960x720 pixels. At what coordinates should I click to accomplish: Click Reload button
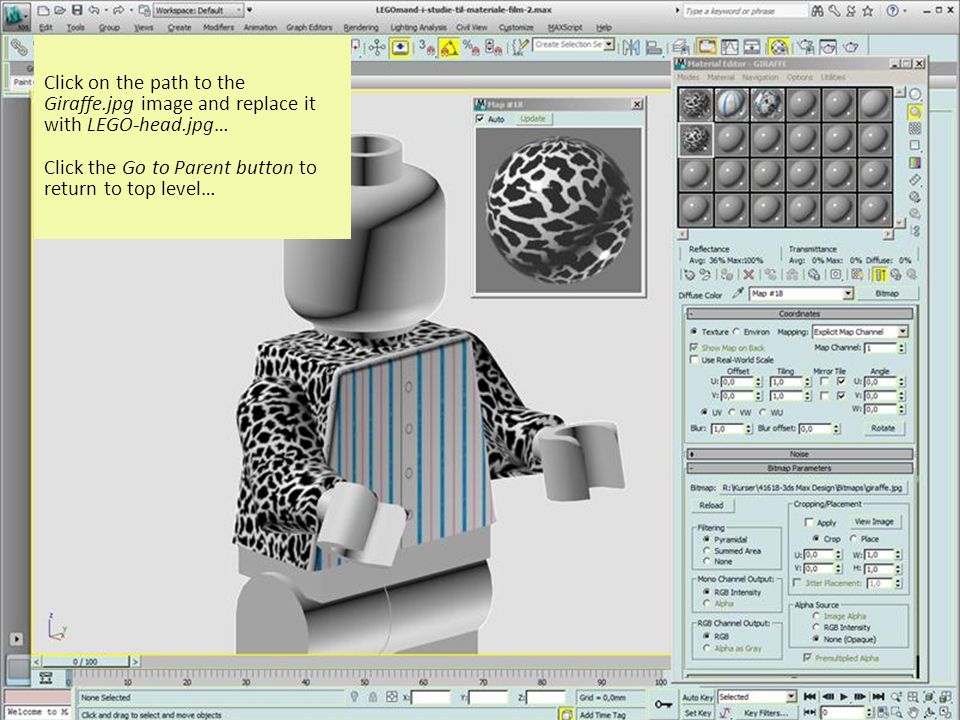[711, 505]
